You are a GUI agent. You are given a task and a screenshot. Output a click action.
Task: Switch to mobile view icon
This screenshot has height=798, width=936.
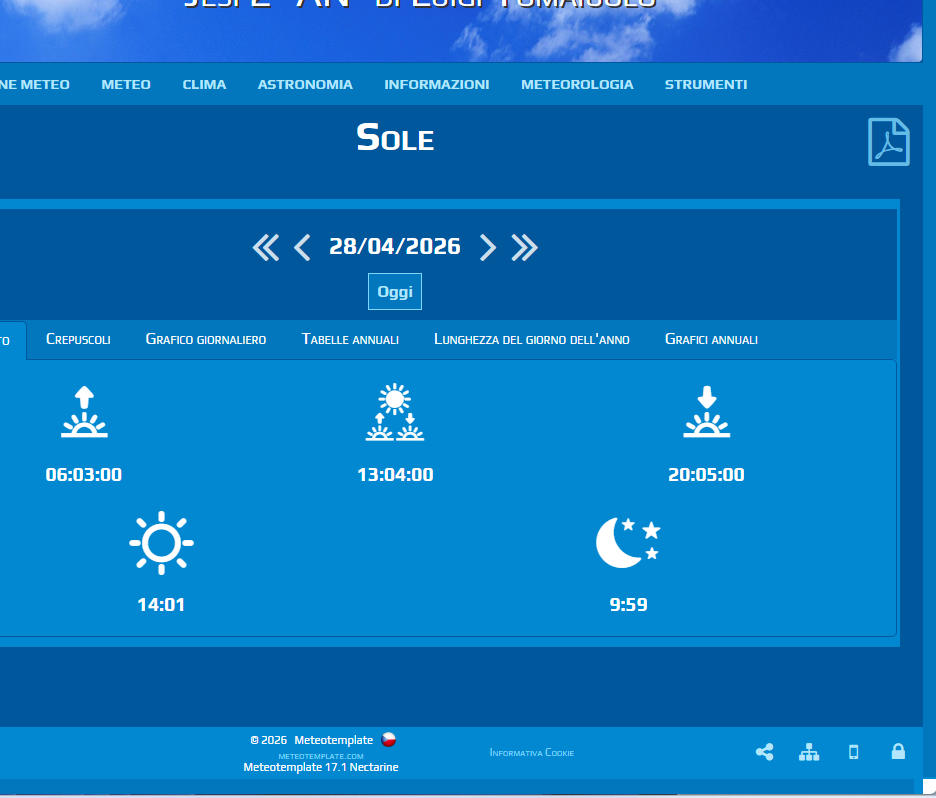[853, 752]
